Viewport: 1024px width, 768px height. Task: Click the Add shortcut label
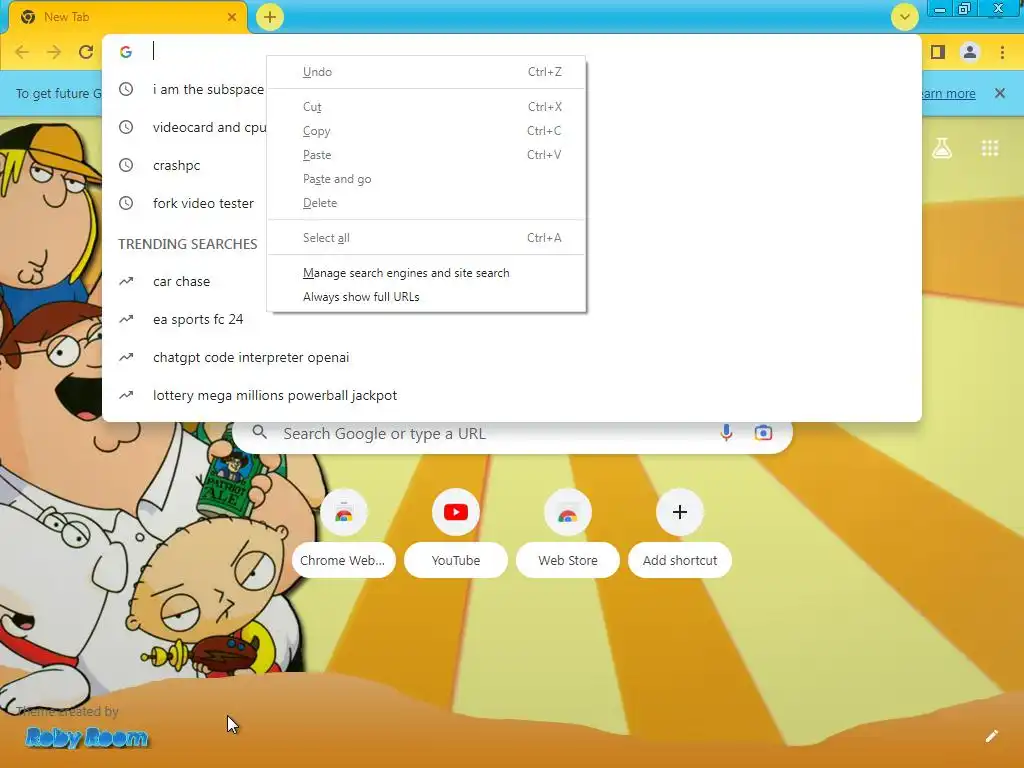click(x=680, y=560)
